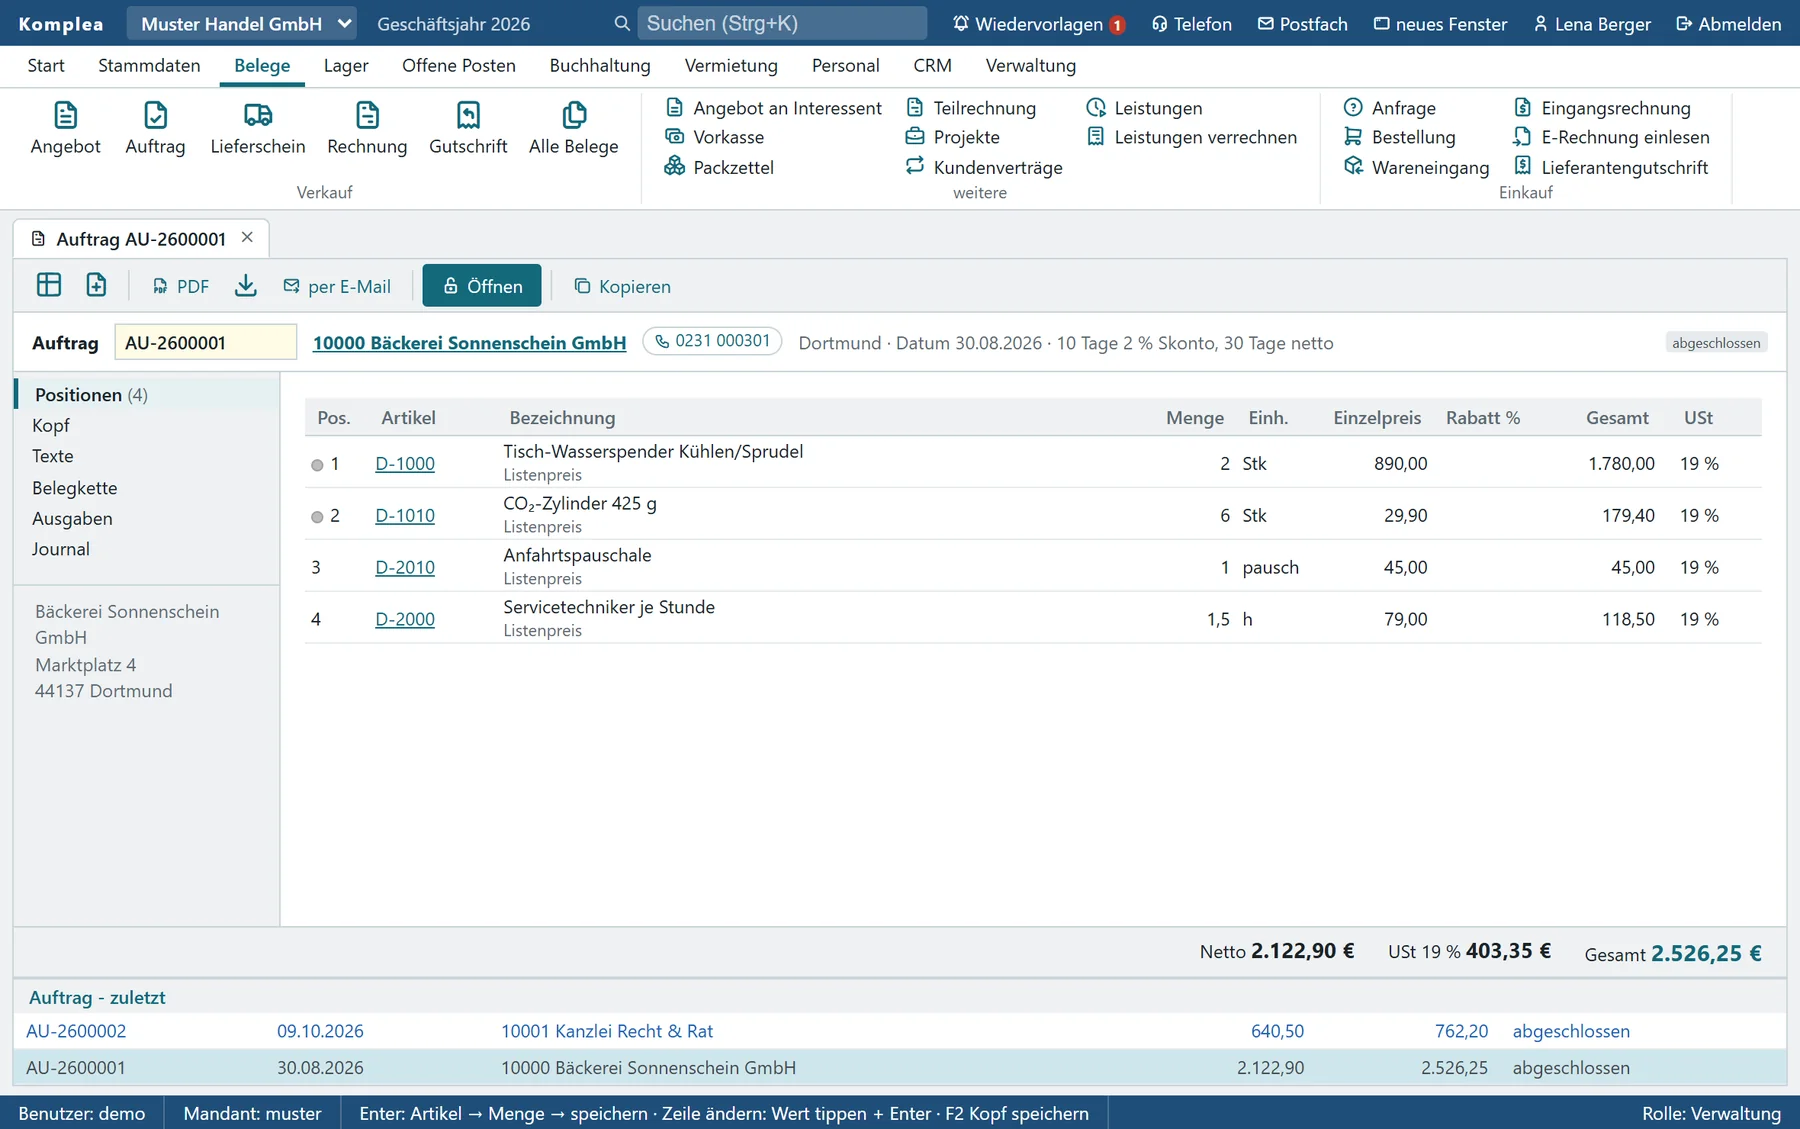Screen dimensions: 1800x1129
Task: Create a Gutschrift from the ribbon
Action: coord(468,129)
